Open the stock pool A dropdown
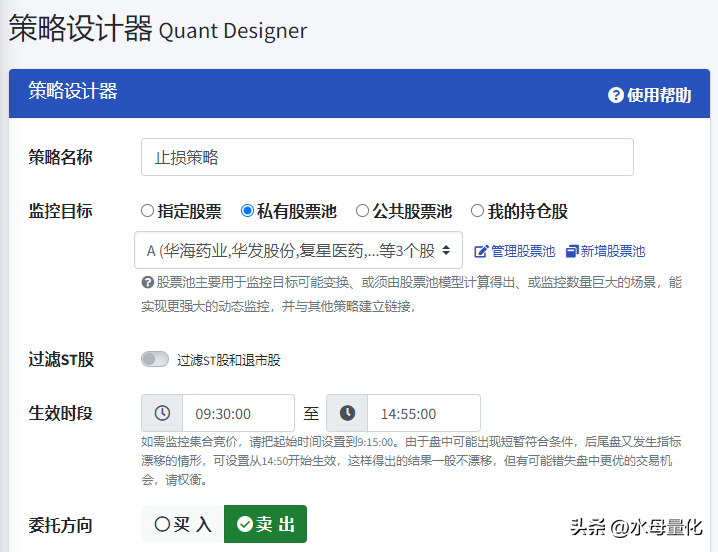Screen dimensions: 718x552 (x=298, y=250)
